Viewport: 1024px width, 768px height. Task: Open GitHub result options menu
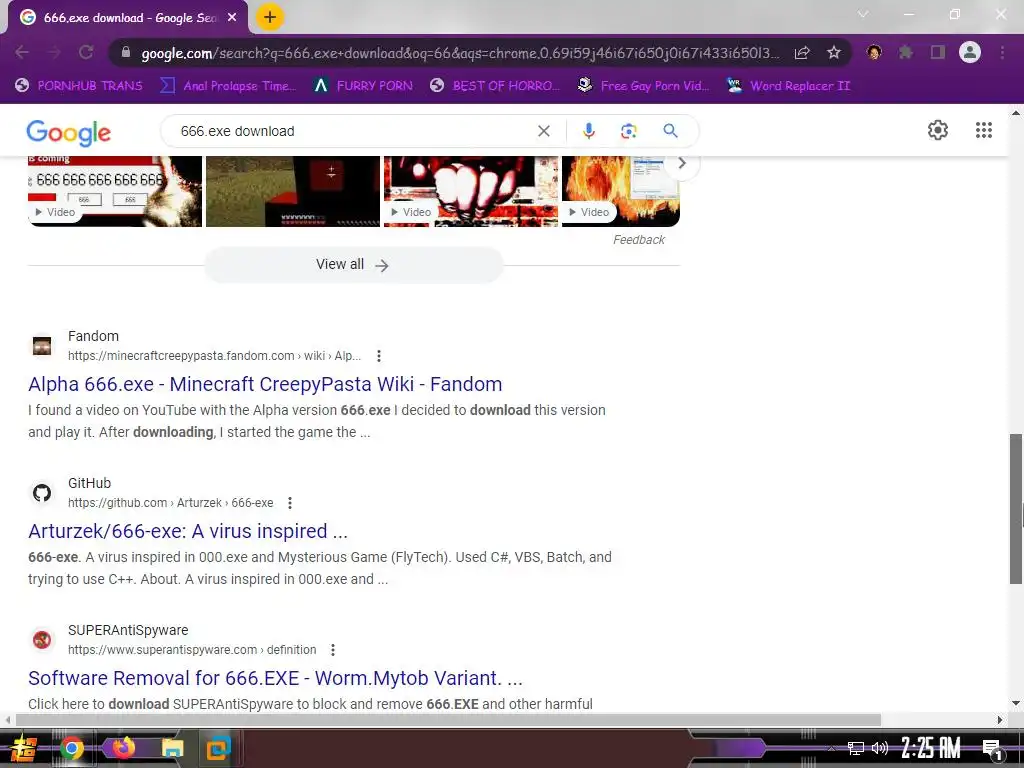pos(290,503)
